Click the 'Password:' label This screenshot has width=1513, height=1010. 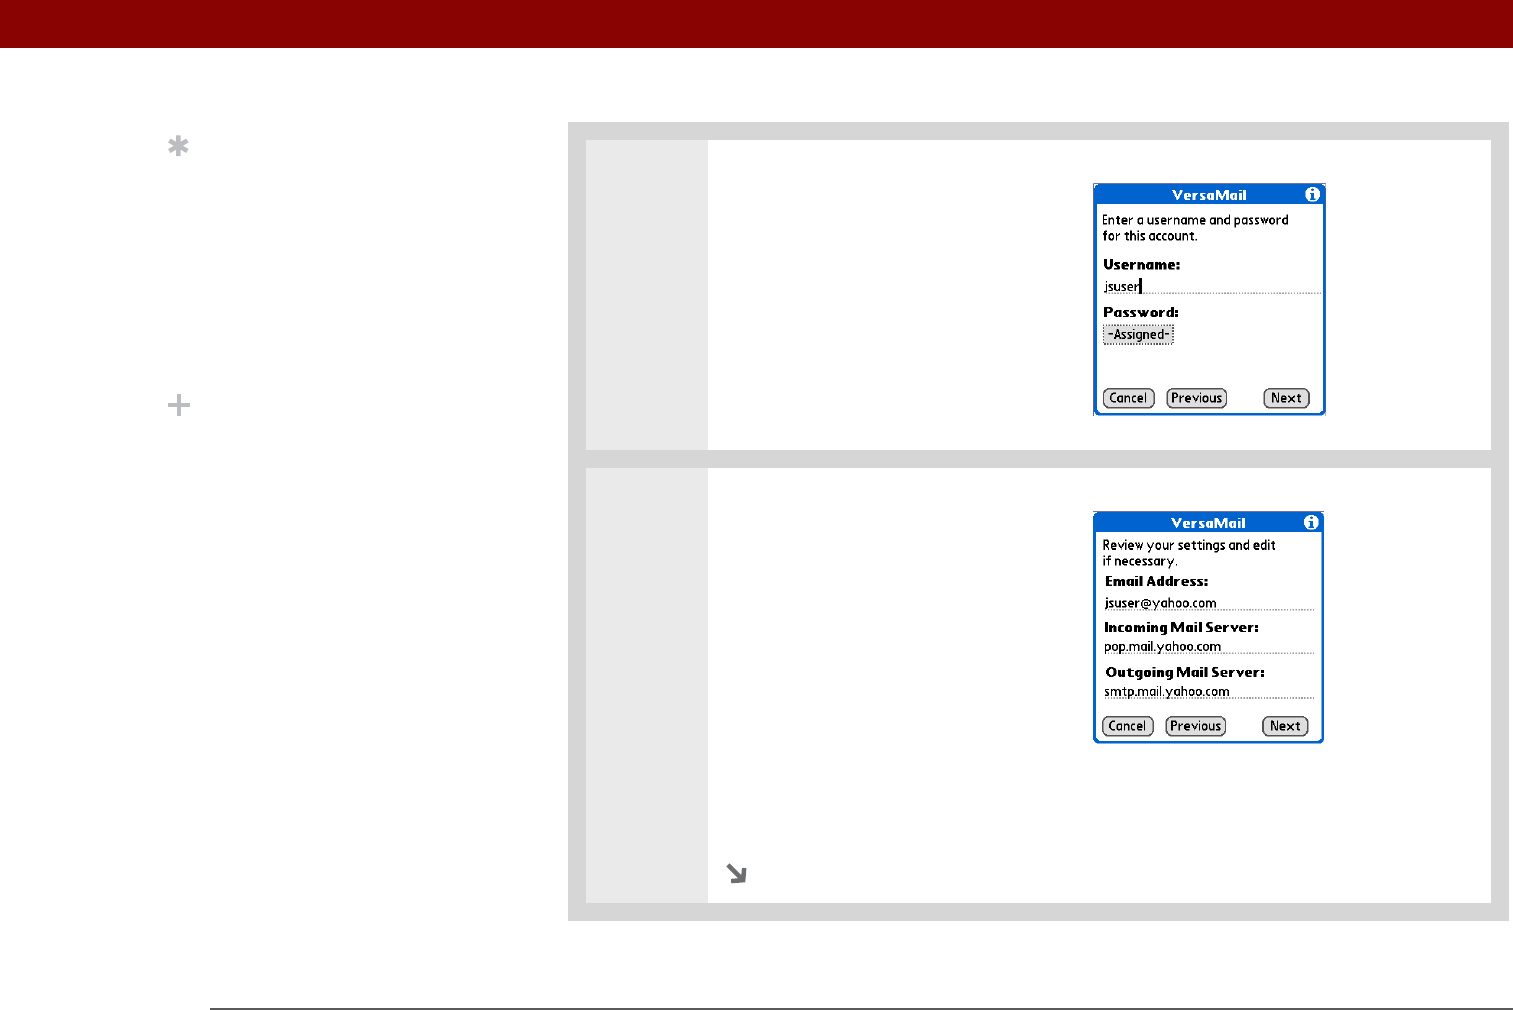[1141, 313]
